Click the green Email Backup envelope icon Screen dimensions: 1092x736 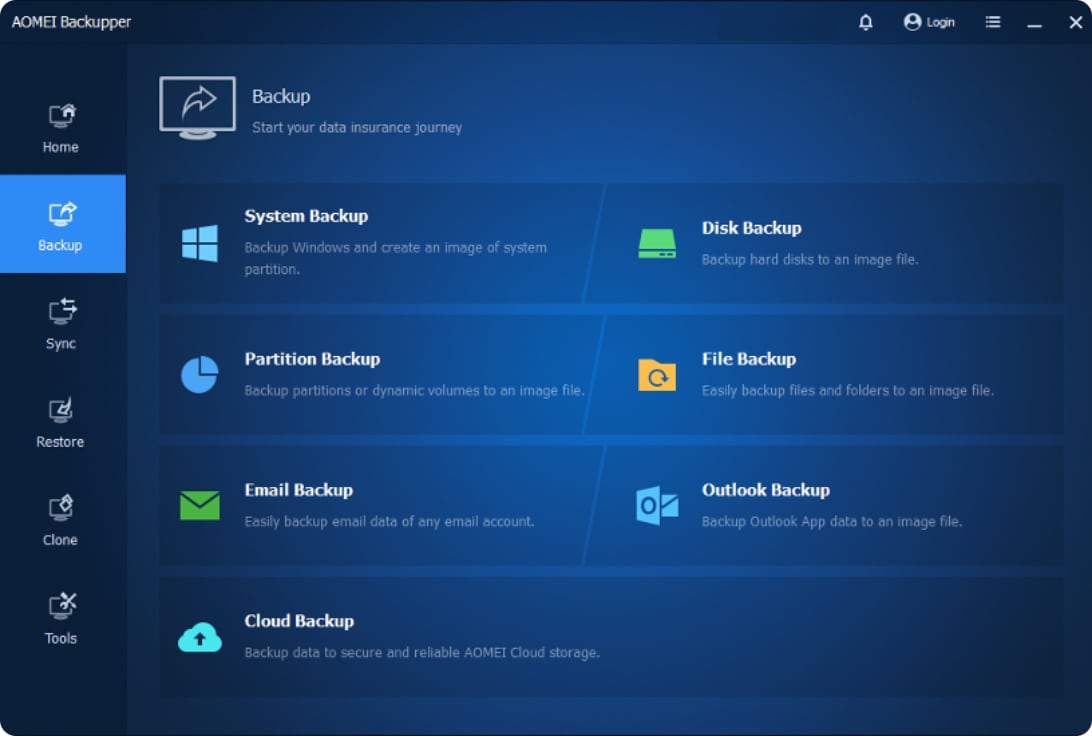[x=200, y=506]
